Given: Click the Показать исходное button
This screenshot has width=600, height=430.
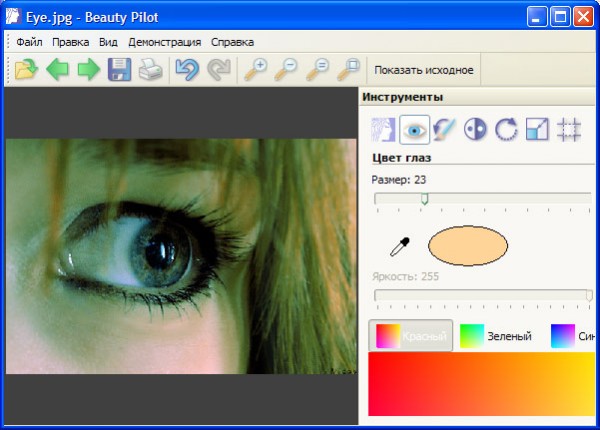Looking at the screenshot, I should (423, 70).
